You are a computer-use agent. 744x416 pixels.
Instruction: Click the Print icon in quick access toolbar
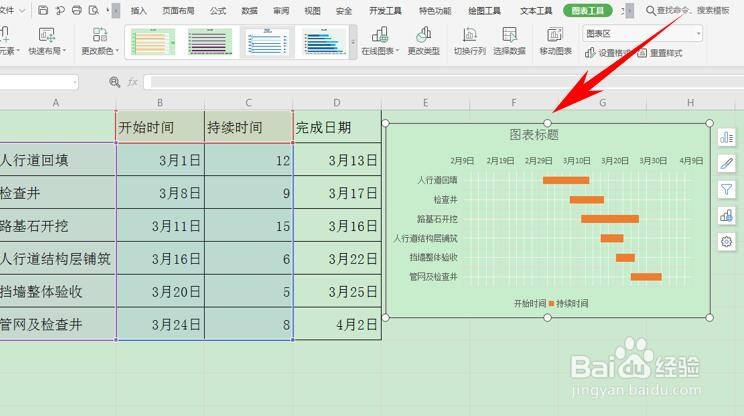click(x=76, y=10)
